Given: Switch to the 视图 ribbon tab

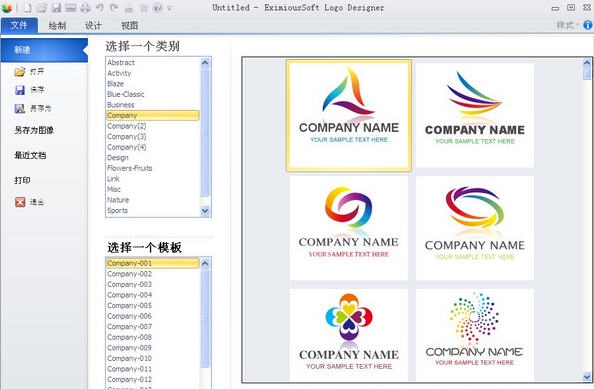Looking at the screenshot, I should click(x=129, y=25).
